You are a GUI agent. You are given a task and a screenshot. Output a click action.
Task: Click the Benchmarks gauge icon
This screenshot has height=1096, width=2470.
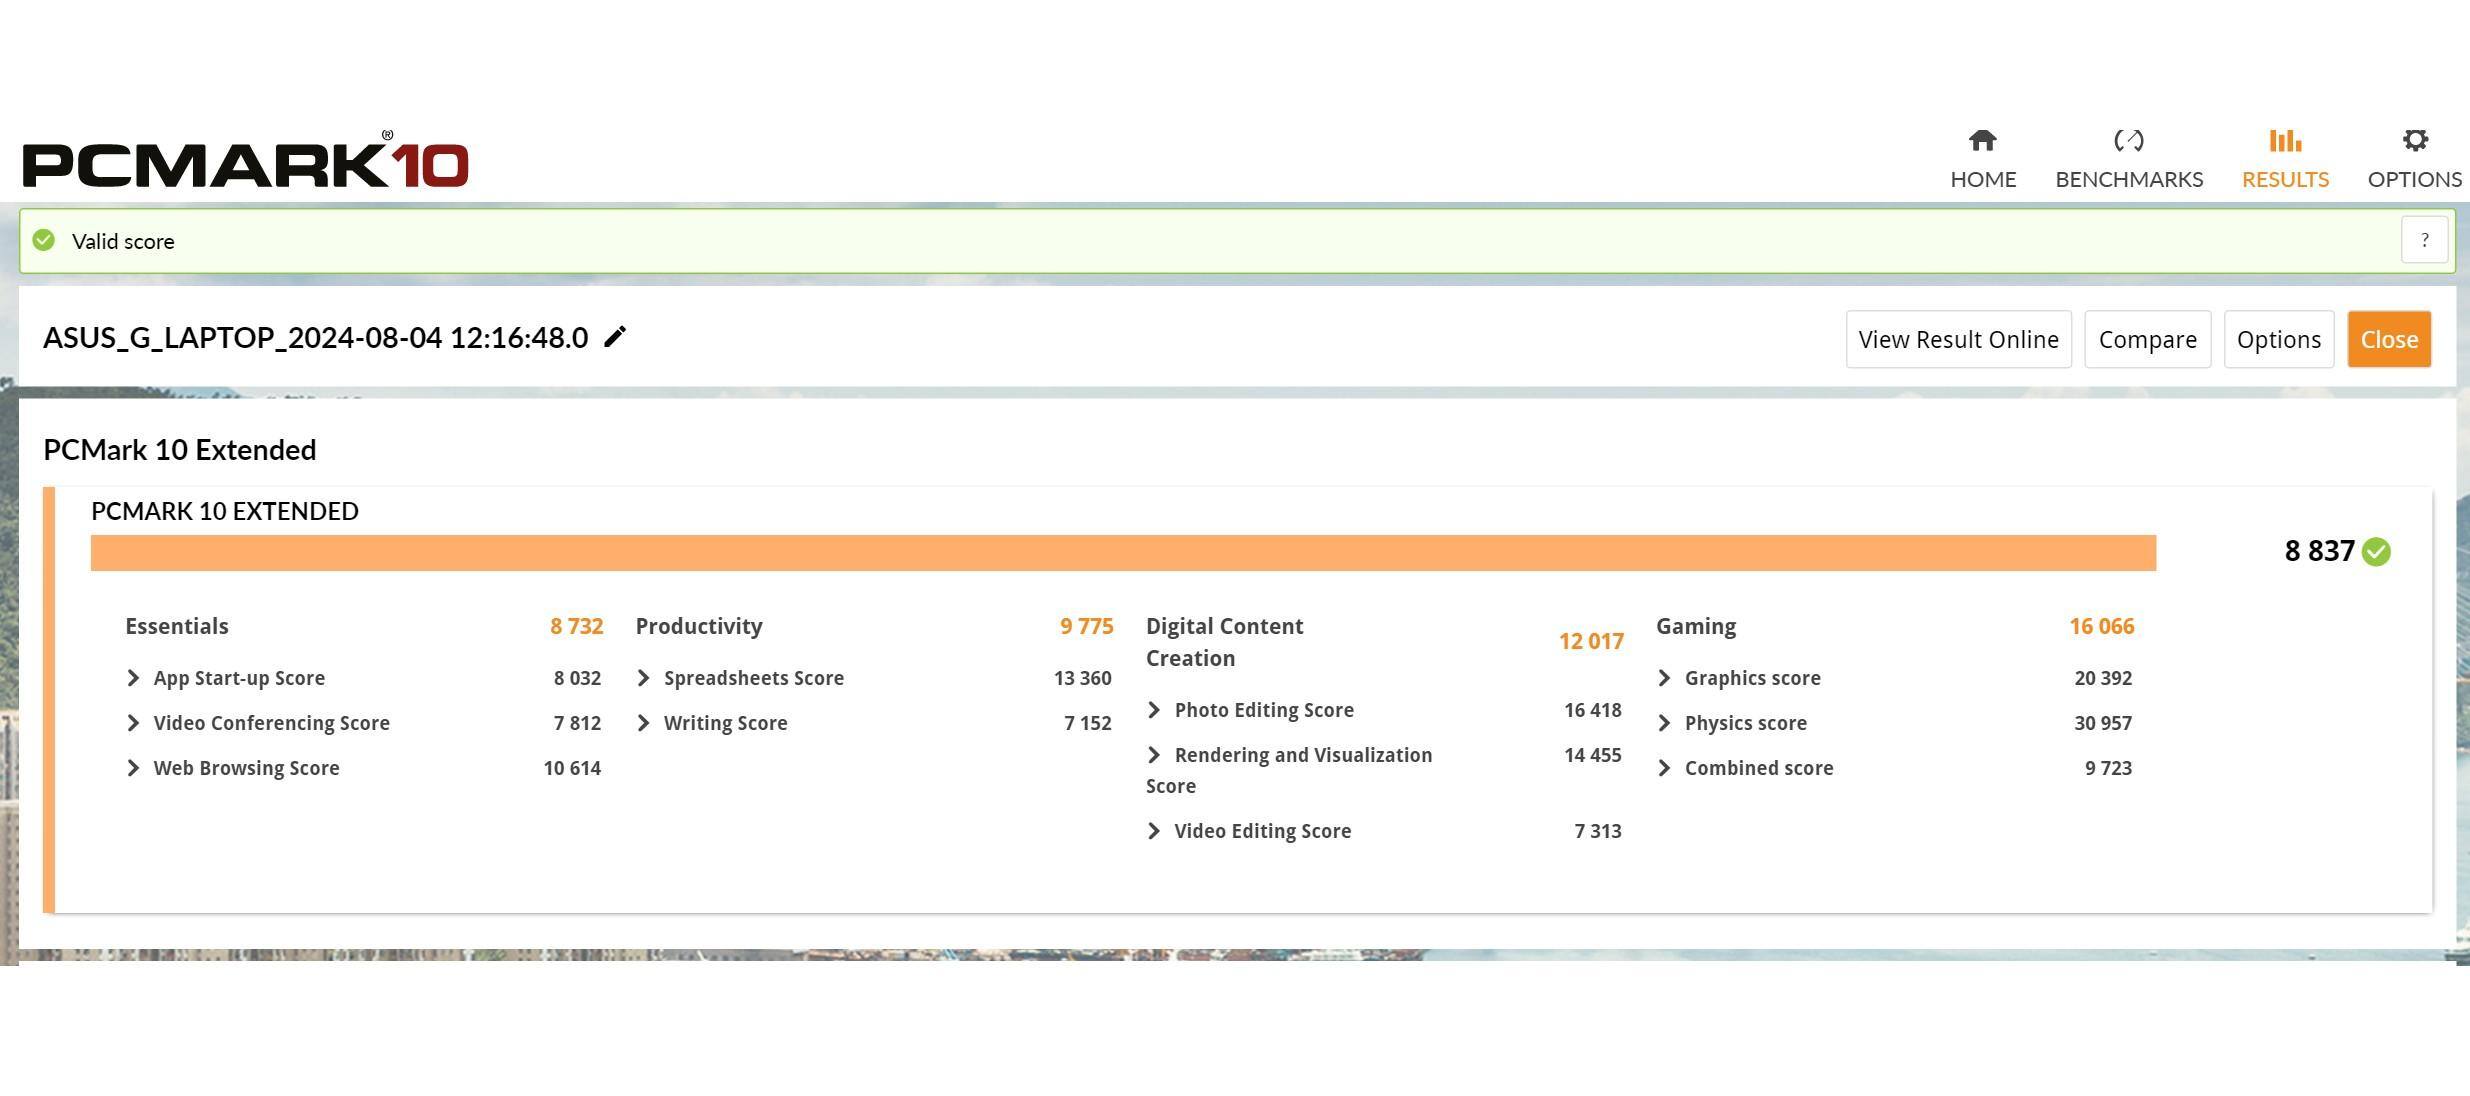pos(2128,140)
